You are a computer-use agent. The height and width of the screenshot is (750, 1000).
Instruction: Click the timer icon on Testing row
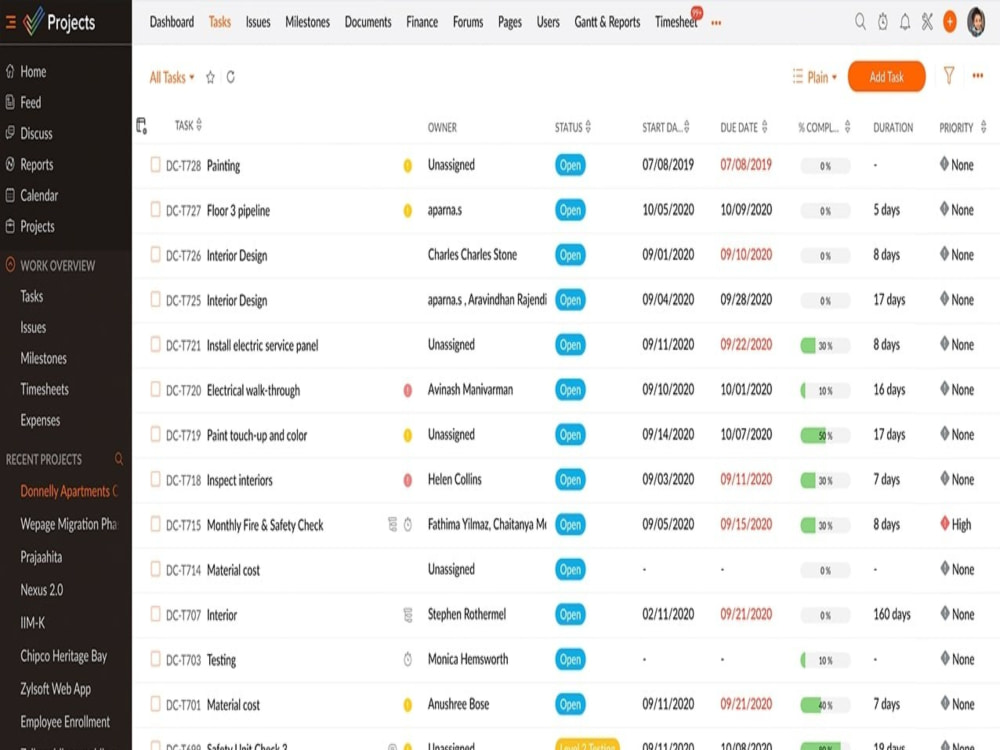408,659
